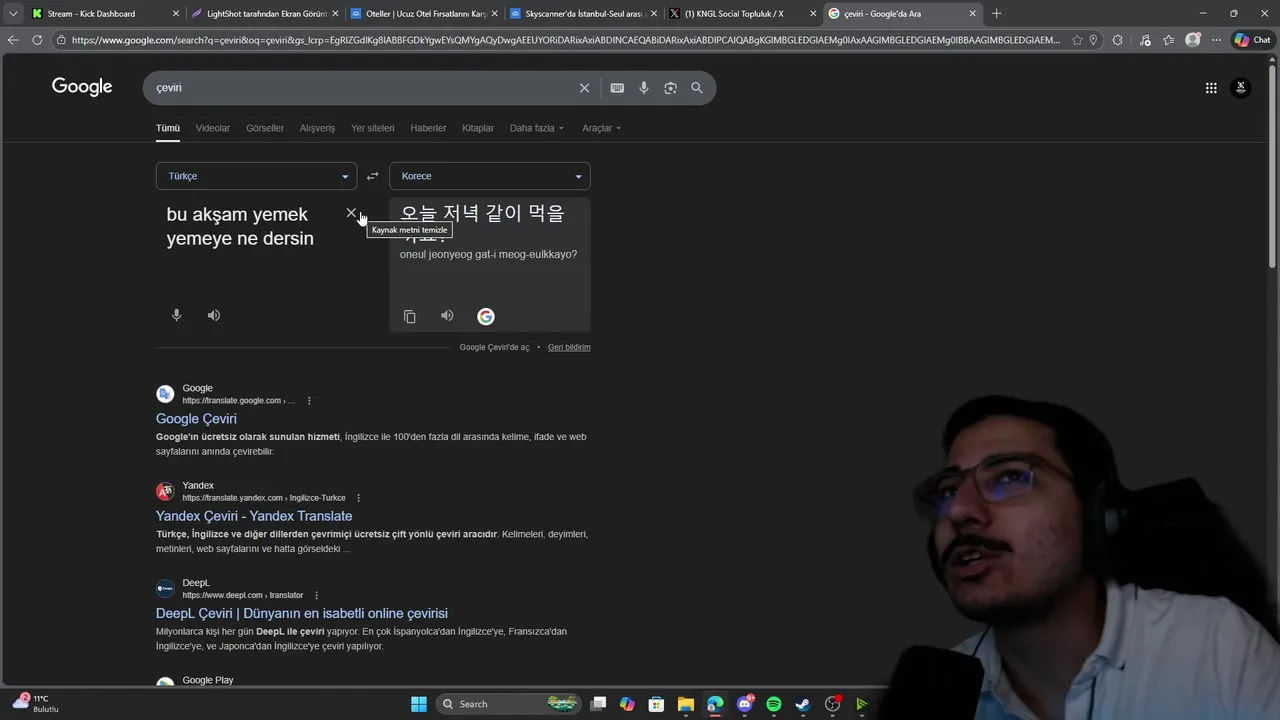Click the Geri bildirim feedback link
Viewport: 1280px width, 720px height.
coord(569,347)
